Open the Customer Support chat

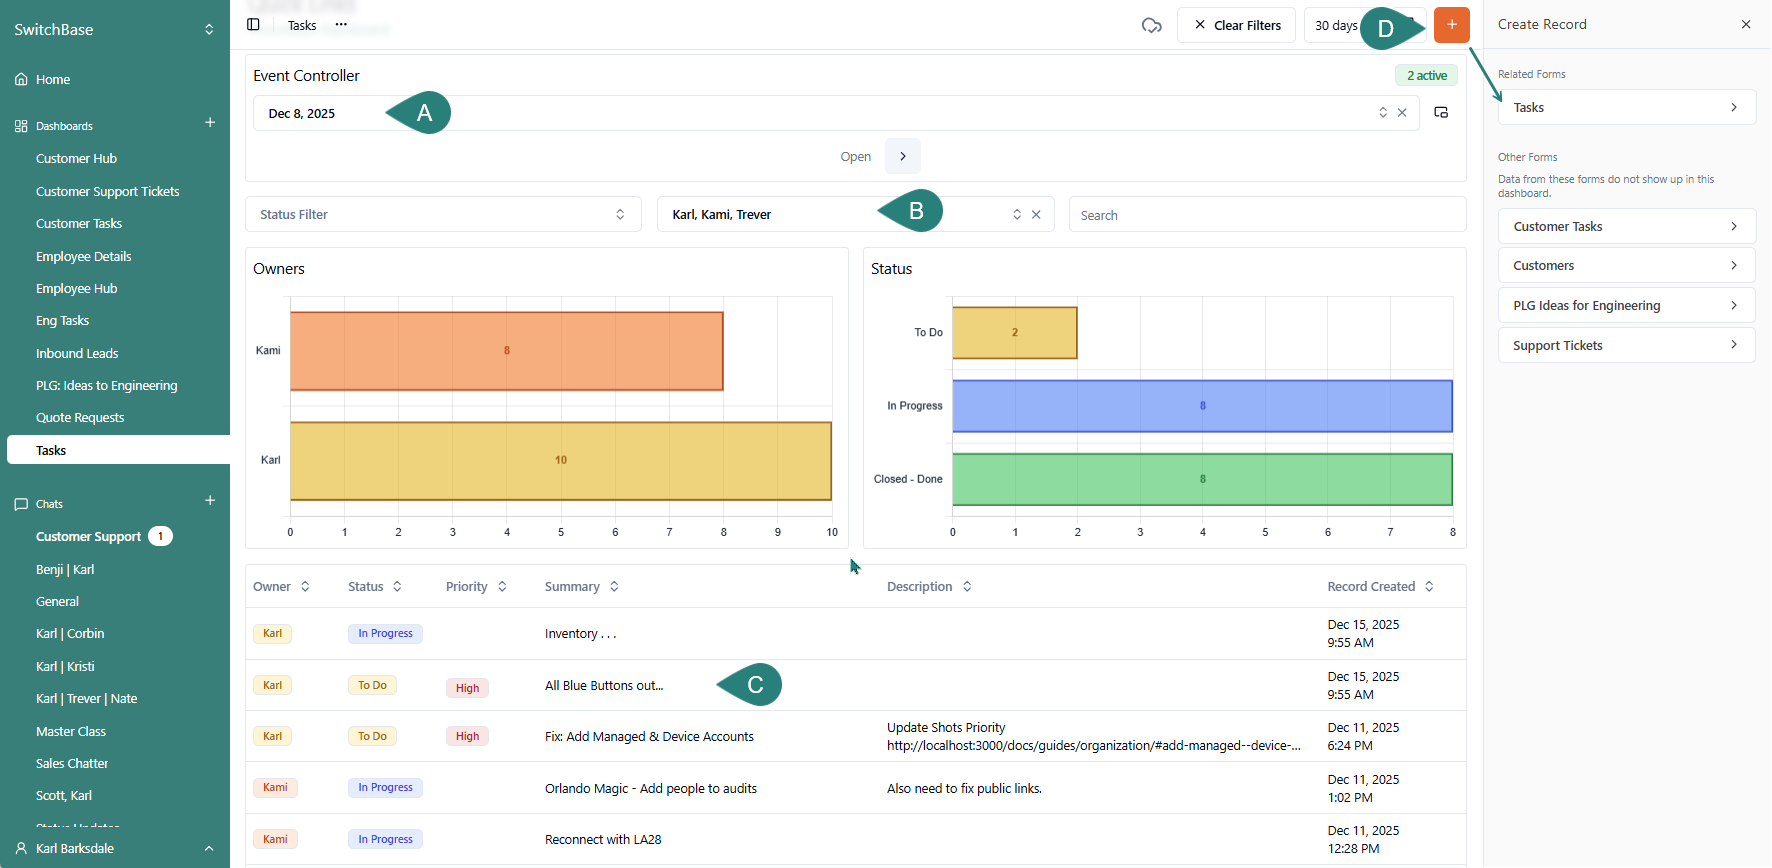(88, 537)
